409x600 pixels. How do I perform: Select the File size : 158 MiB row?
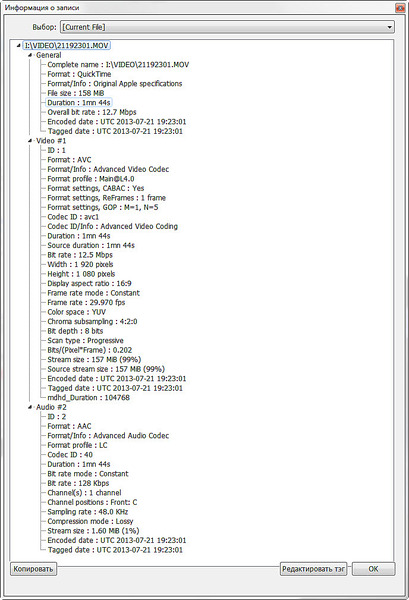[76, 93]
